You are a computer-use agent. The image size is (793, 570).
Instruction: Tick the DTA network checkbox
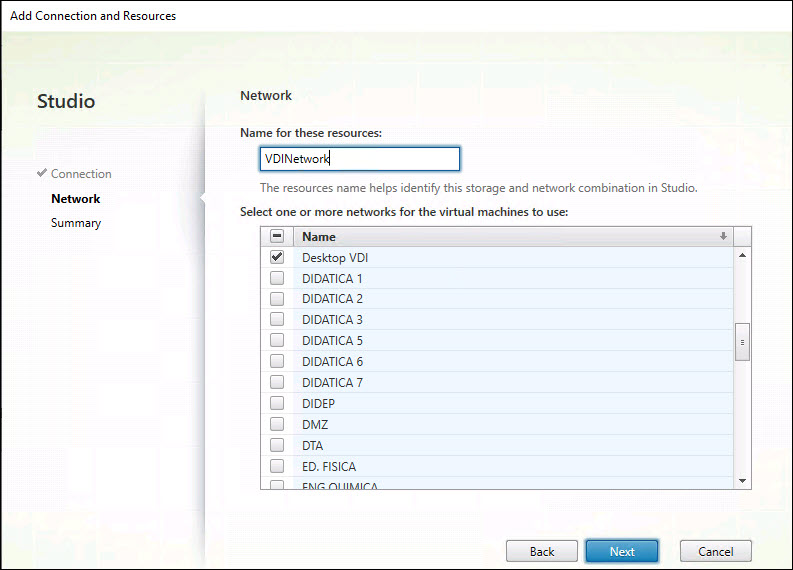coord(277,445)
